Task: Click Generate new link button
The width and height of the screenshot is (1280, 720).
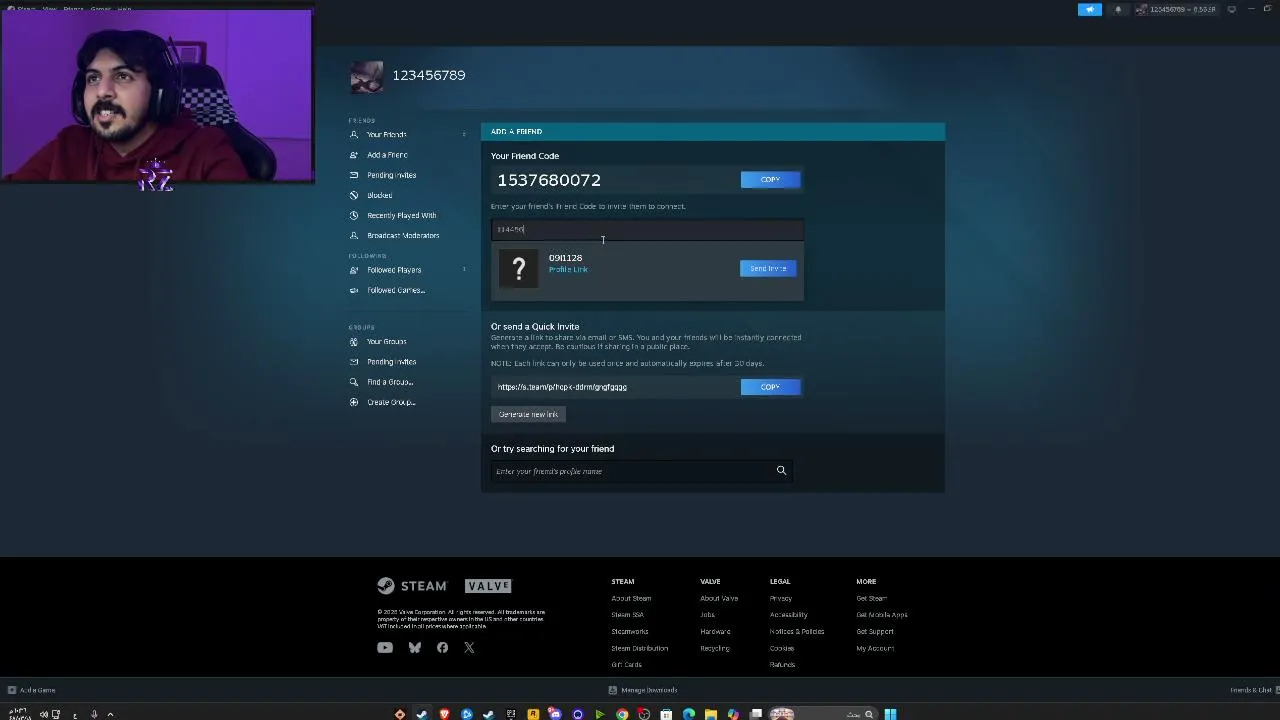Action: pos(528,414)
